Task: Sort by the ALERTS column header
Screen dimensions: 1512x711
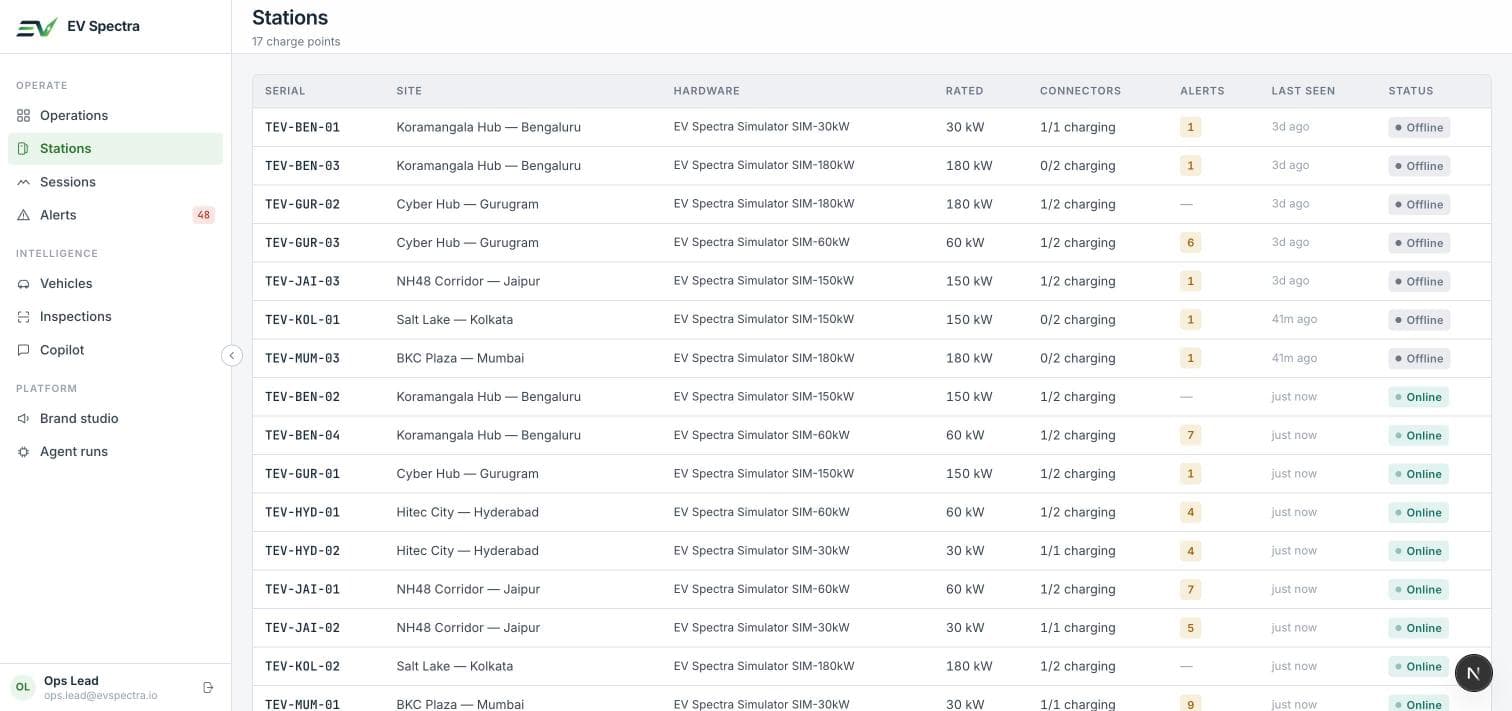Action: click(x=1202, y=91)
